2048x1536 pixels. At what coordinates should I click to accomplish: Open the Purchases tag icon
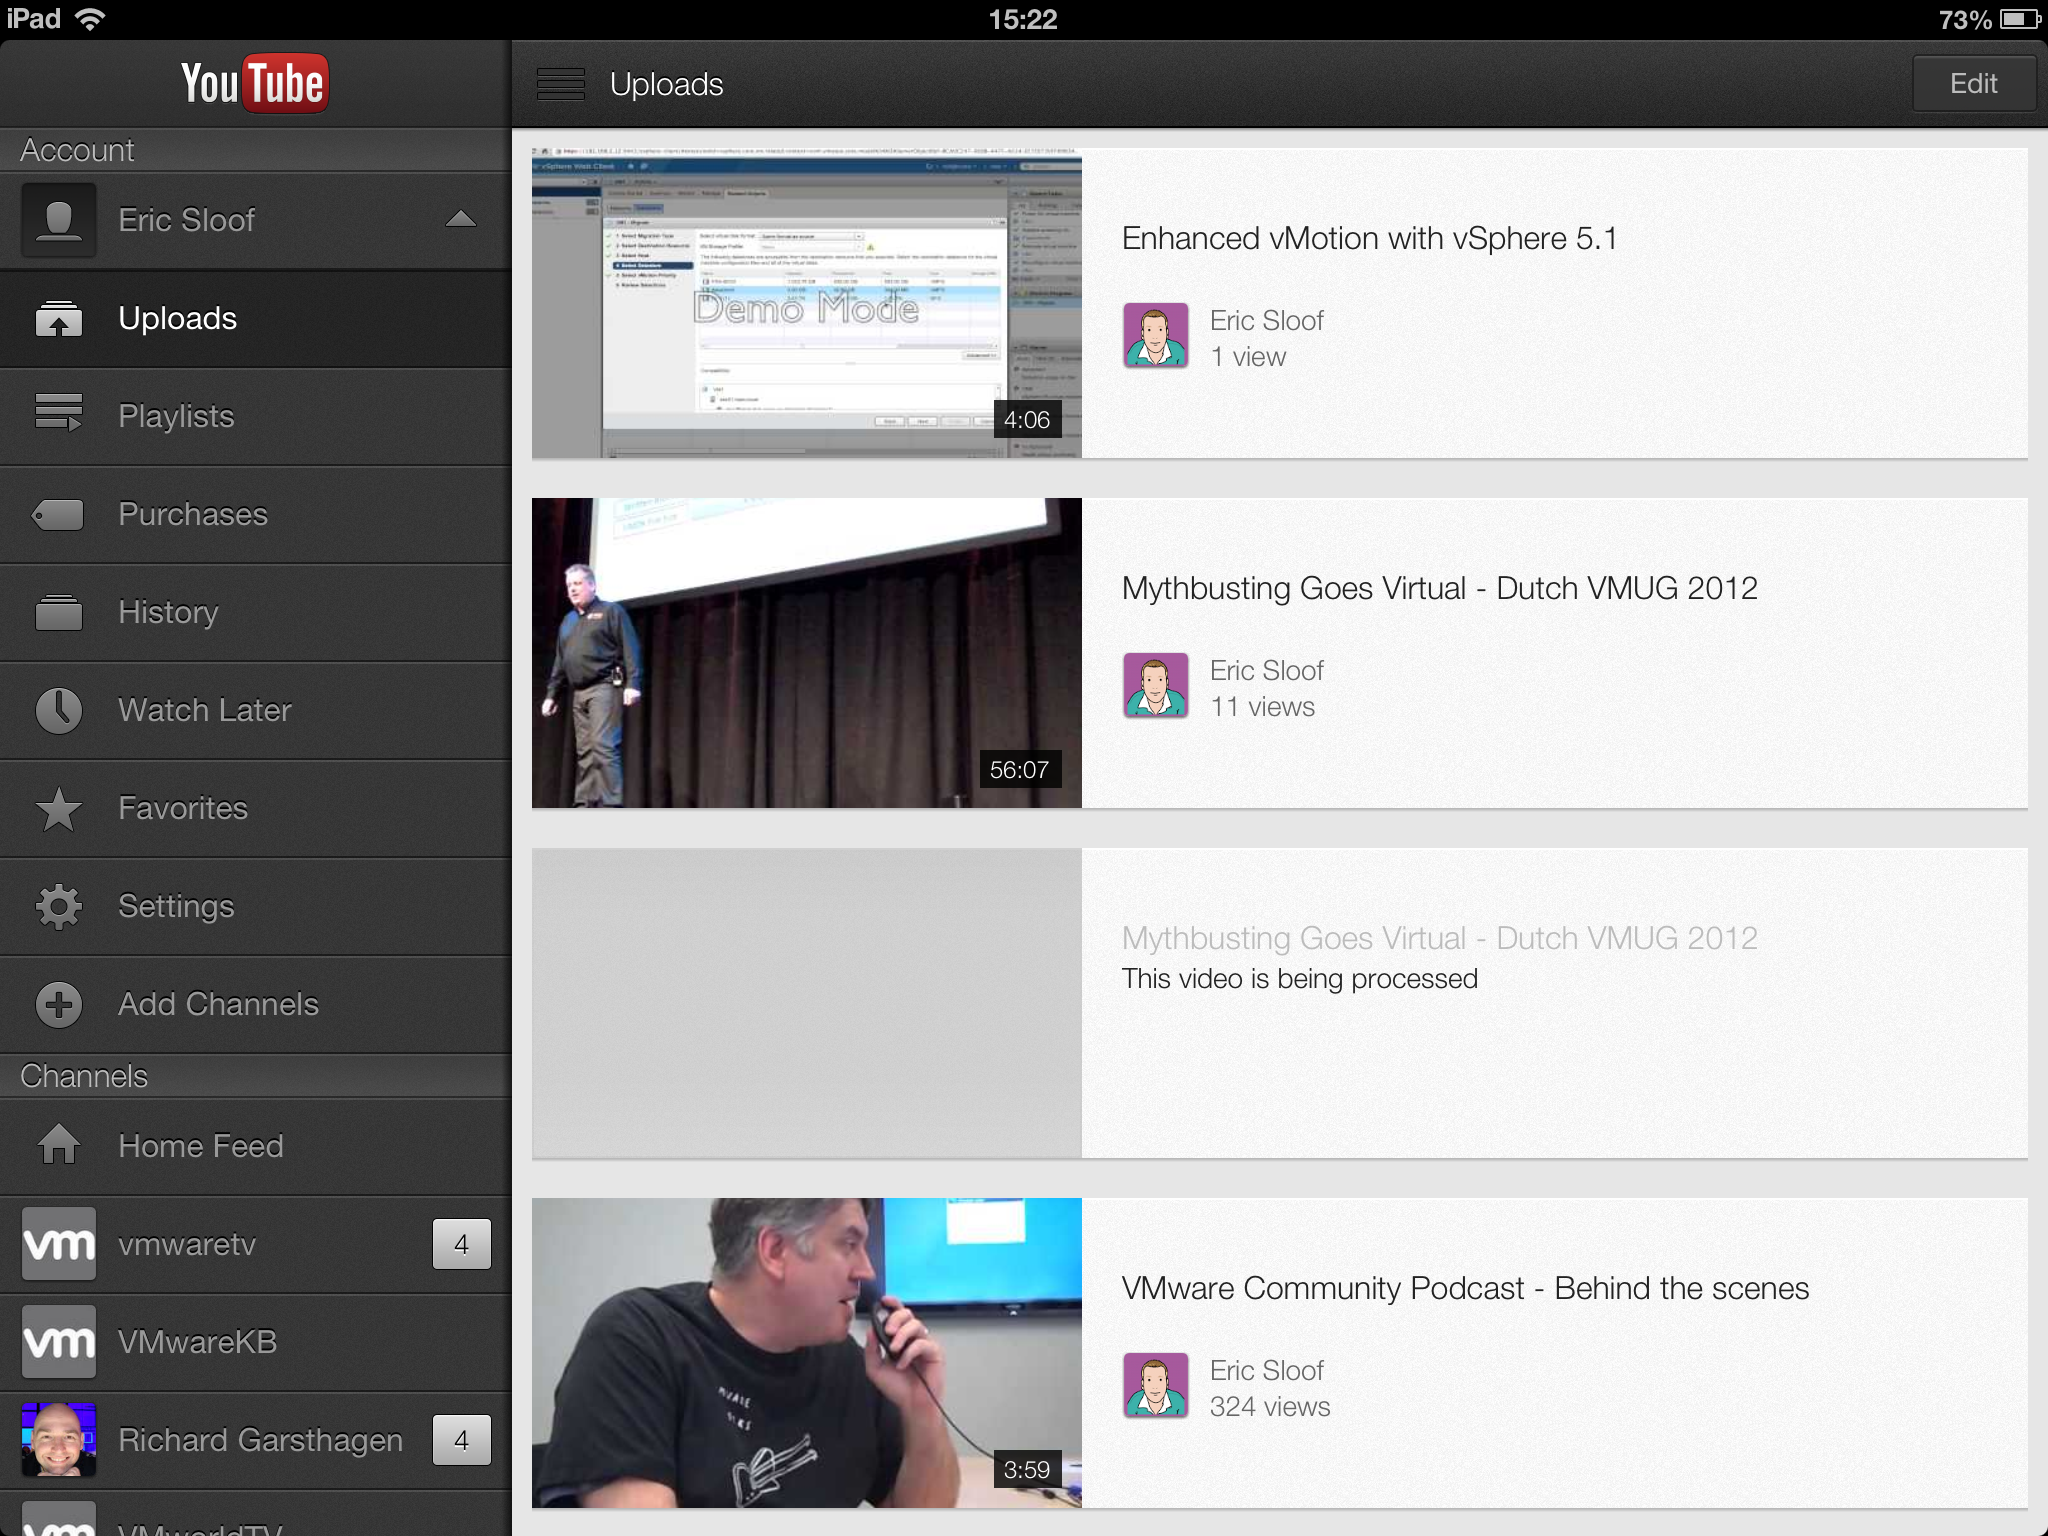[58, 515]
